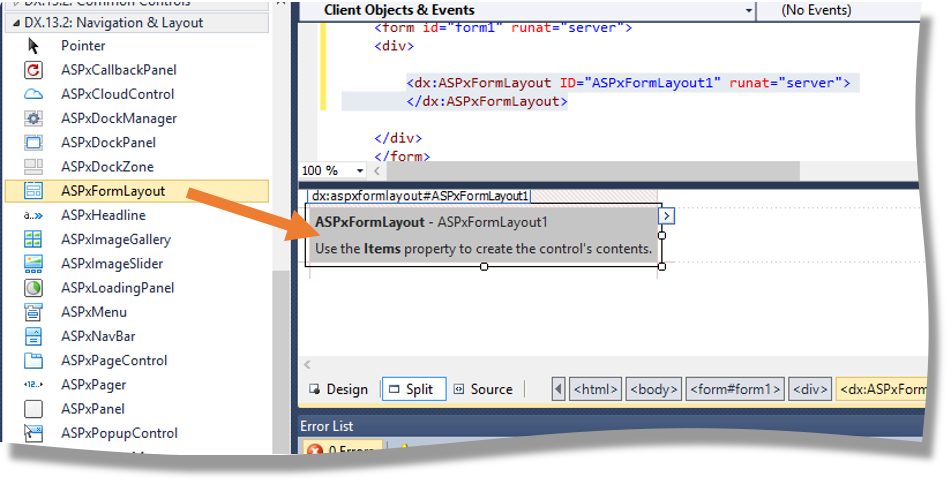Click the <dx:ASPxFormLayout ID="ASPxFormLayout1" code line
The image size is (949, 482).
tap(628, 83)
